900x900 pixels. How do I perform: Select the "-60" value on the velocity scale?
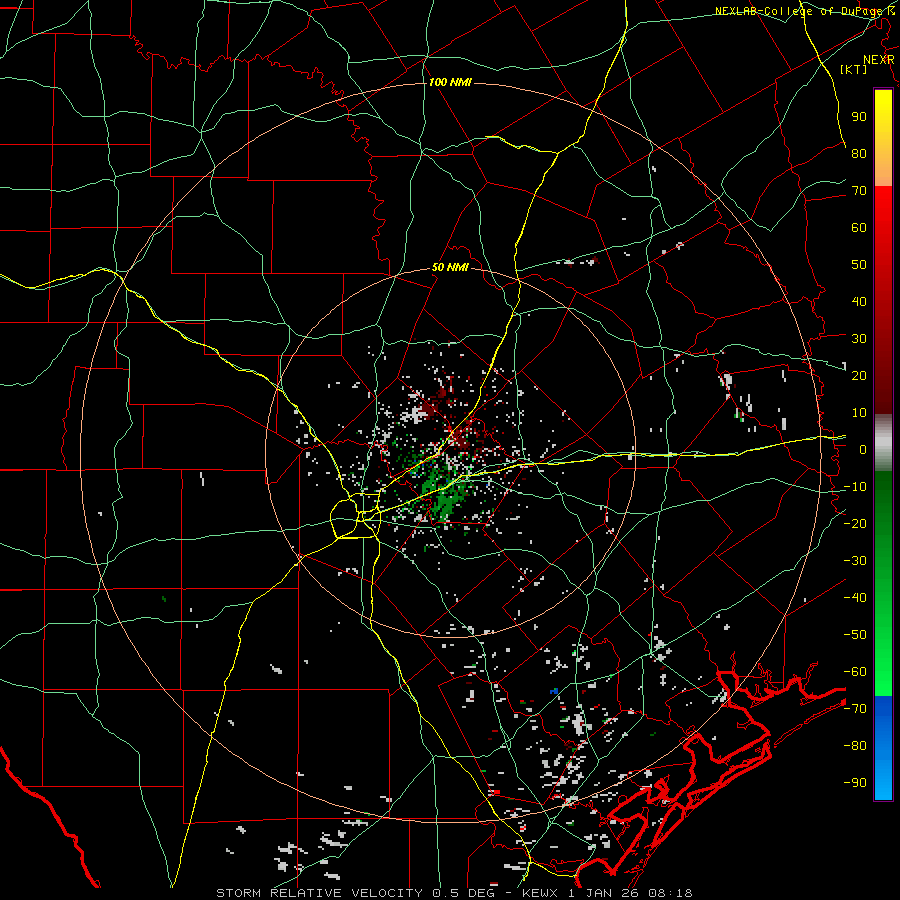tap(855, 672)
